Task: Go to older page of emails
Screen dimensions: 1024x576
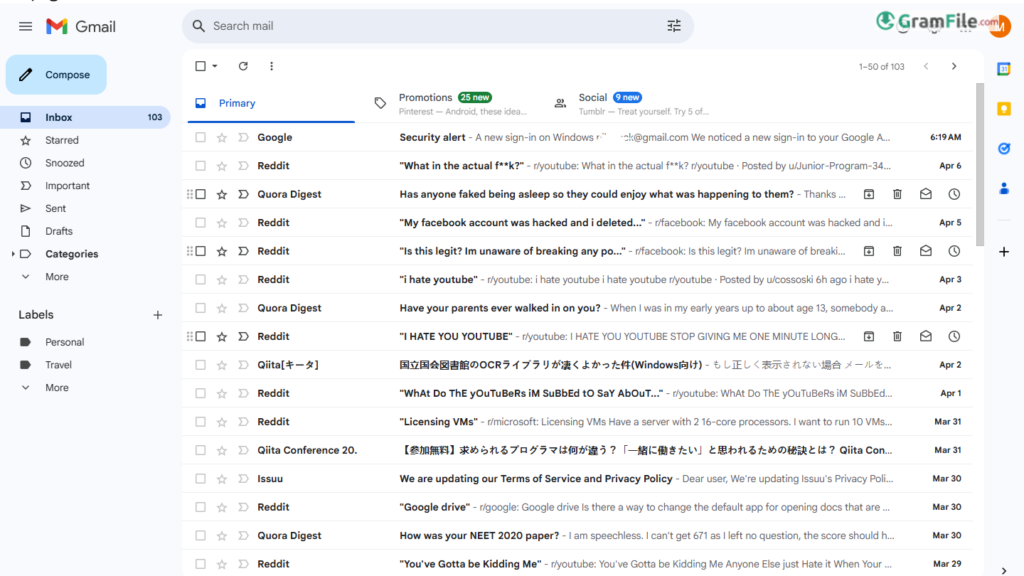Action: pos(954,67)
